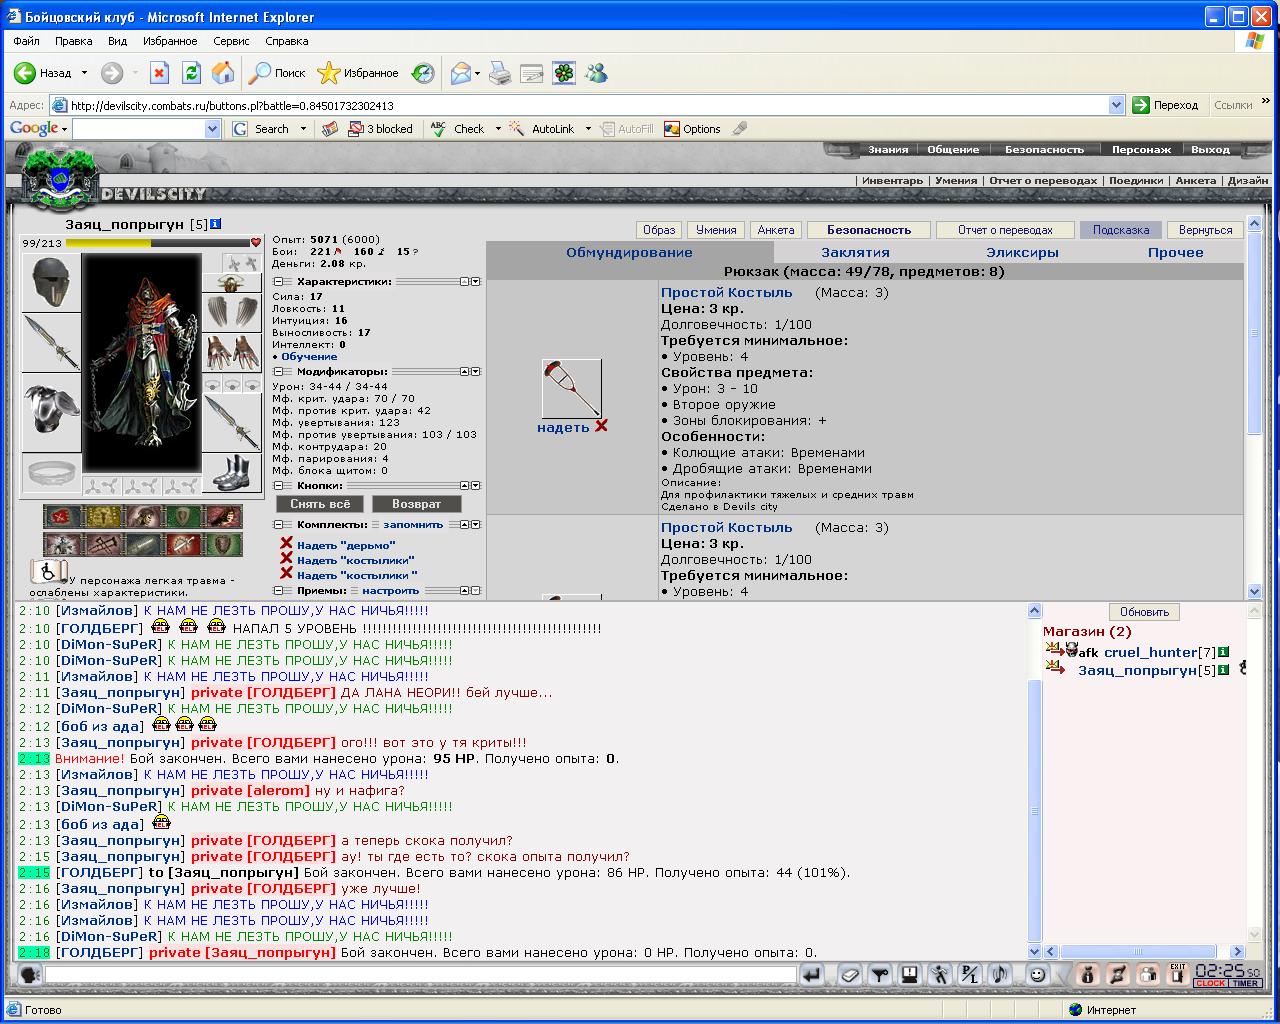1280x1024 pixels.
Task: Click the equipped helmet slot icon
Action: [51, 283]
